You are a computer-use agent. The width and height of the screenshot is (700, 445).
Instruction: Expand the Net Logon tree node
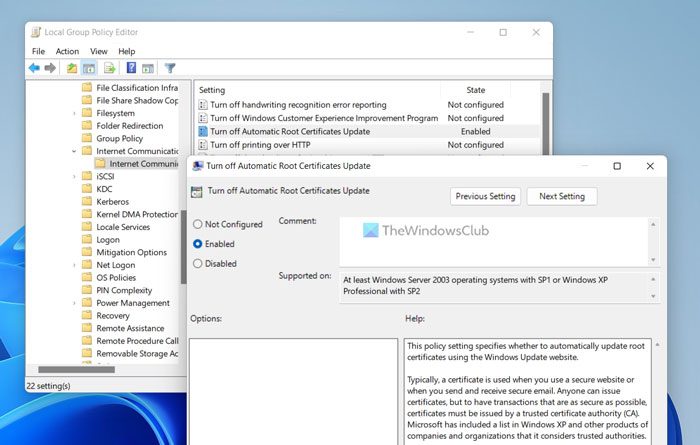click(x=74, y=265)
